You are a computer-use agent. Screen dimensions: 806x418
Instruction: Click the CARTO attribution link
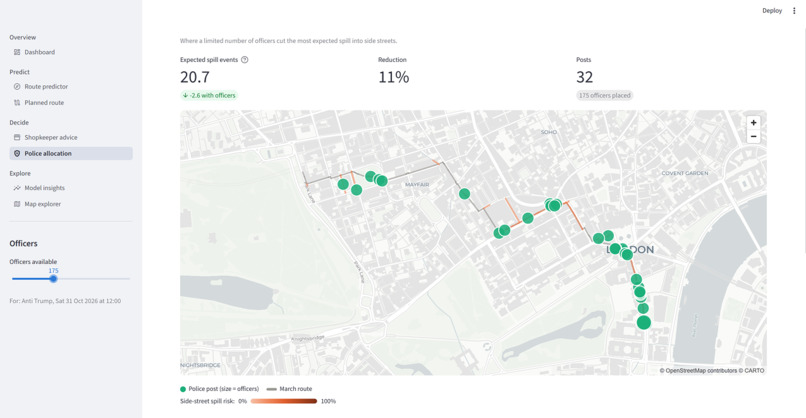754,370
